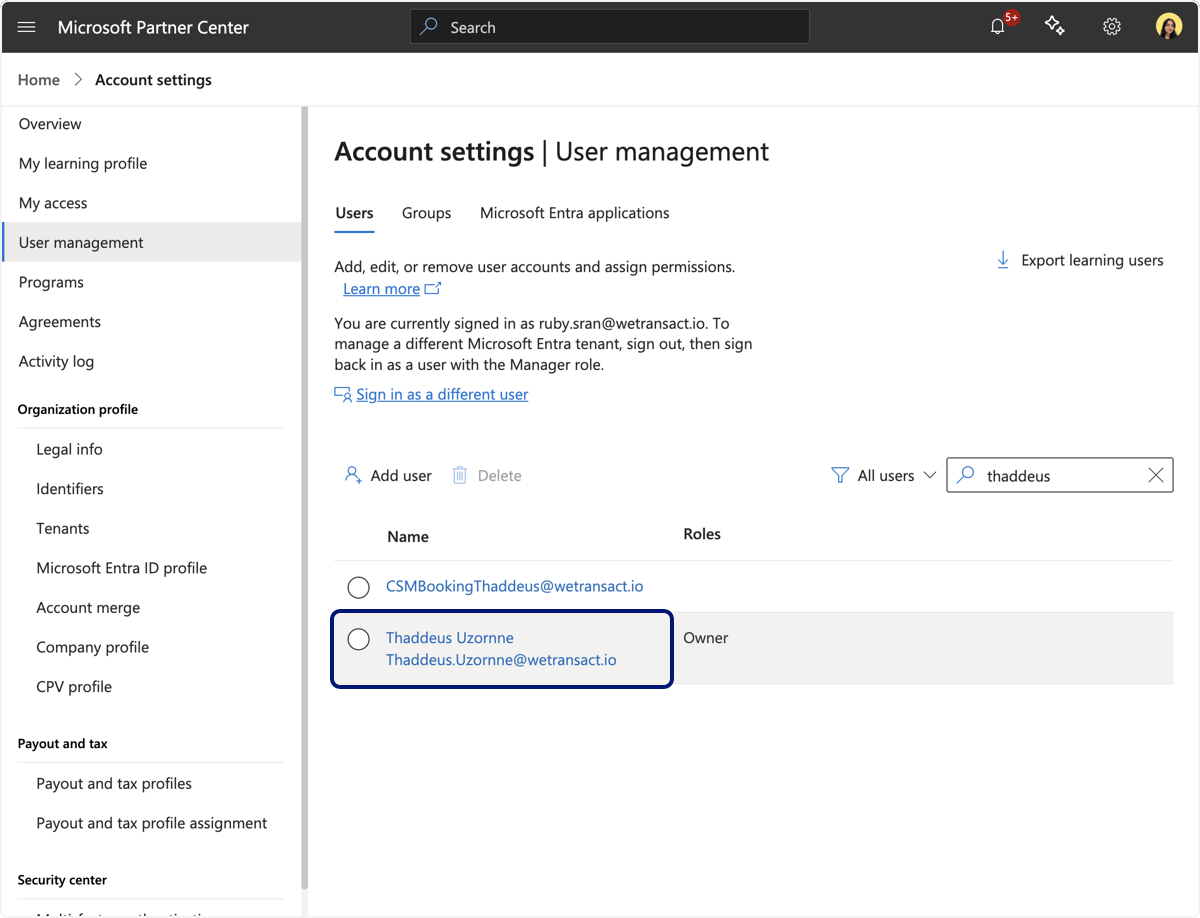Click the sign-in user icon beside Sign in as a different user
The width and height of the screenshot is (1200, 918).
click(343, 394)
